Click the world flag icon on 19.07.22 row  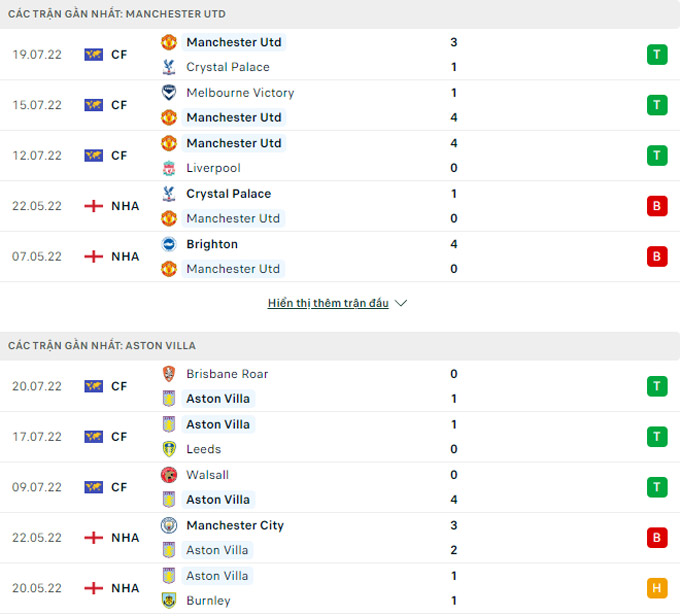(93, 55)
